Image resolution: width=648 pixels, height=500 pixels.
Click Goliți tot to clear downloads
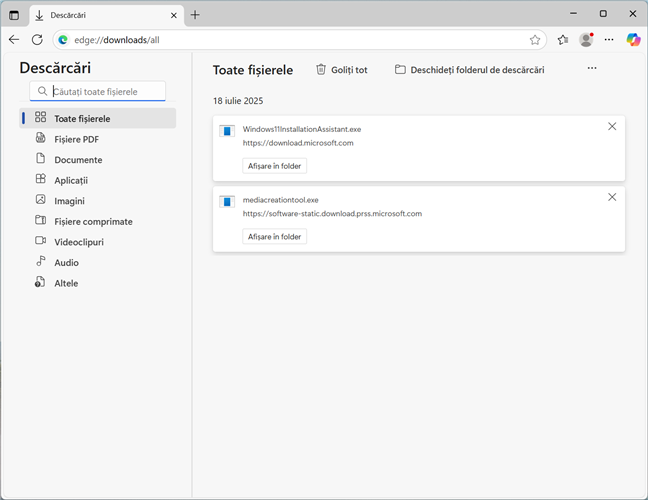(342, 70)
